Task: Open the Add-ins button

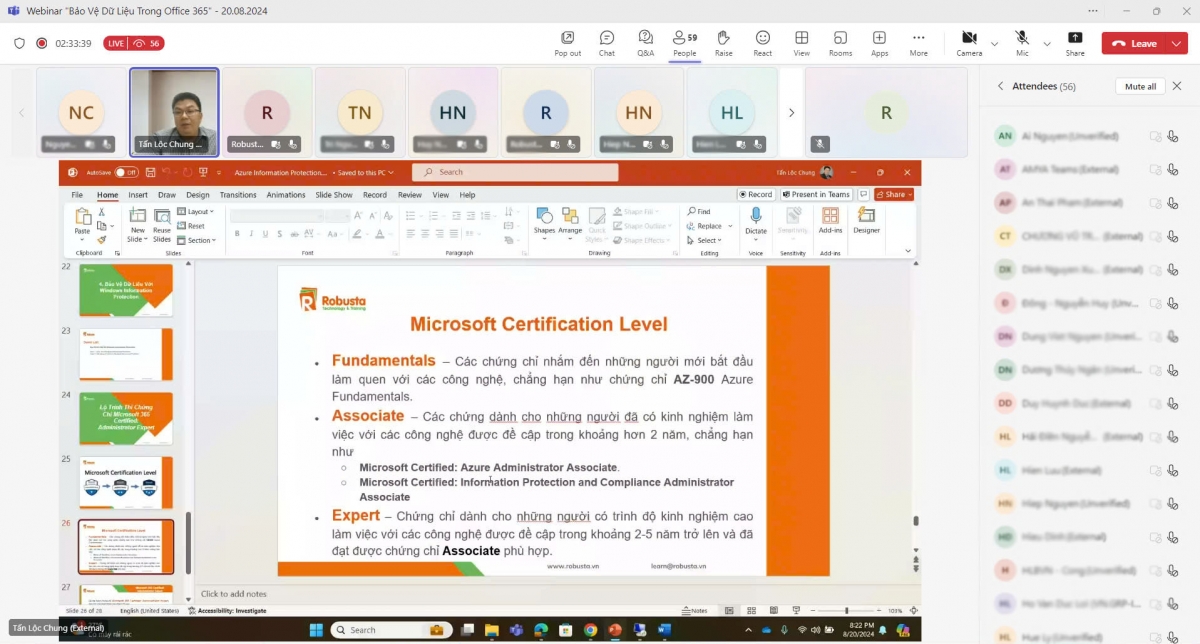Action: pos(830,221)
